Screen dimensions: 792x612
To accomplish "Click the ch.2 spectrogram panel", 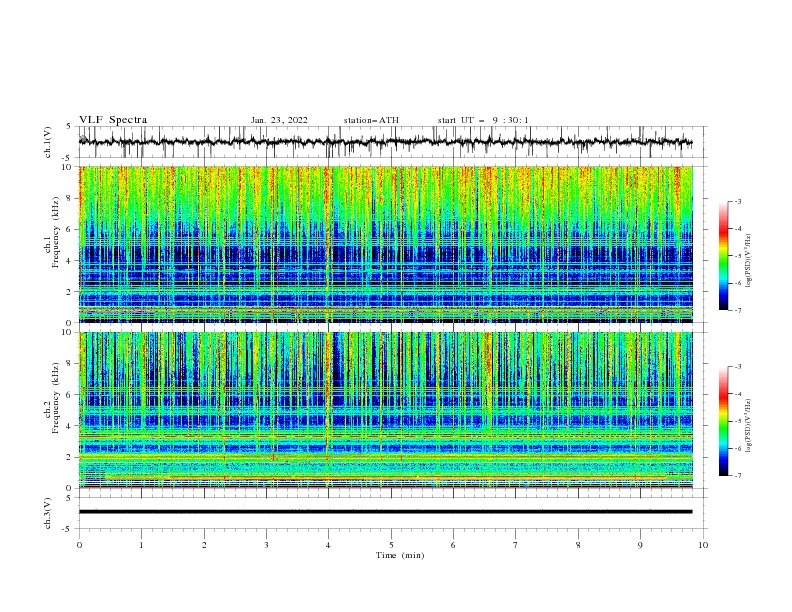I will pos(385,410).
